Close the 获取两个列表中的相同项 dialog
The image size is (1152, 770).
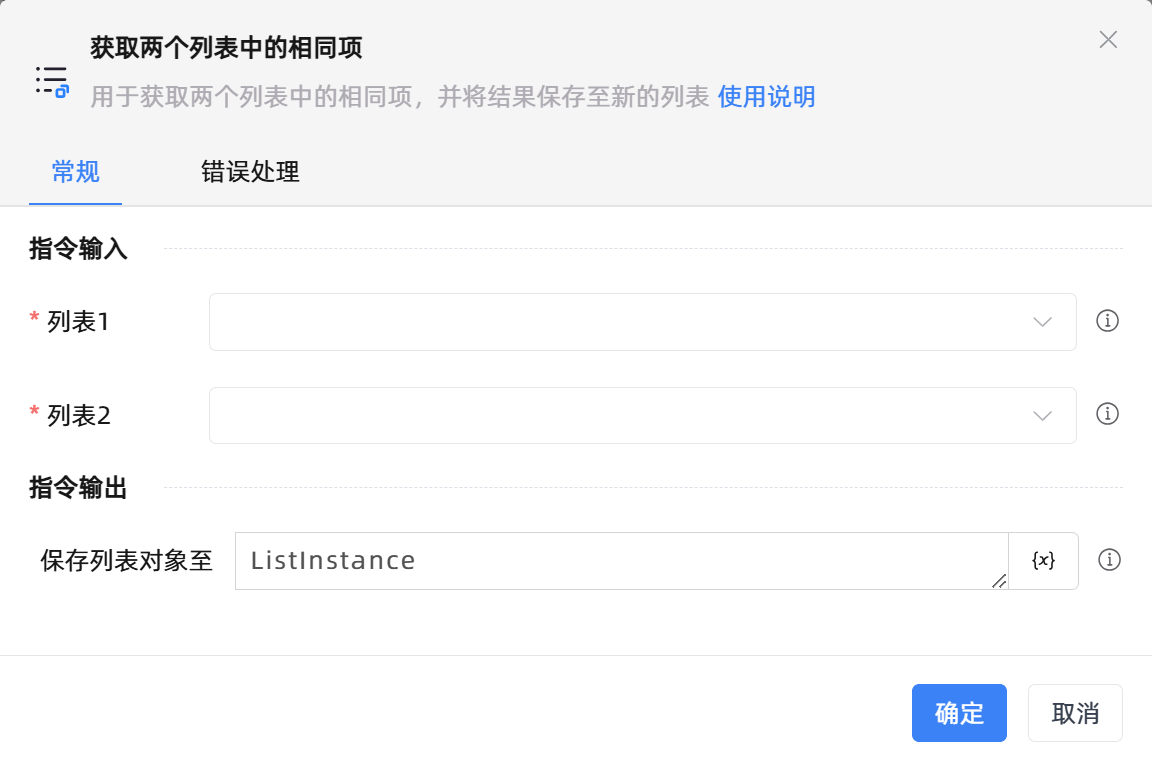pos(1108,40)
